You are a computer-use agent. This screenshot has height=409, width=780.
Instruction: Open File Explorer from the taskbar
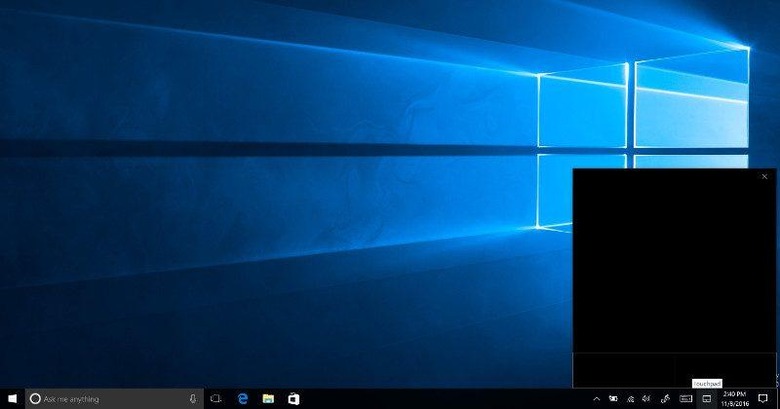pos(268,399)
